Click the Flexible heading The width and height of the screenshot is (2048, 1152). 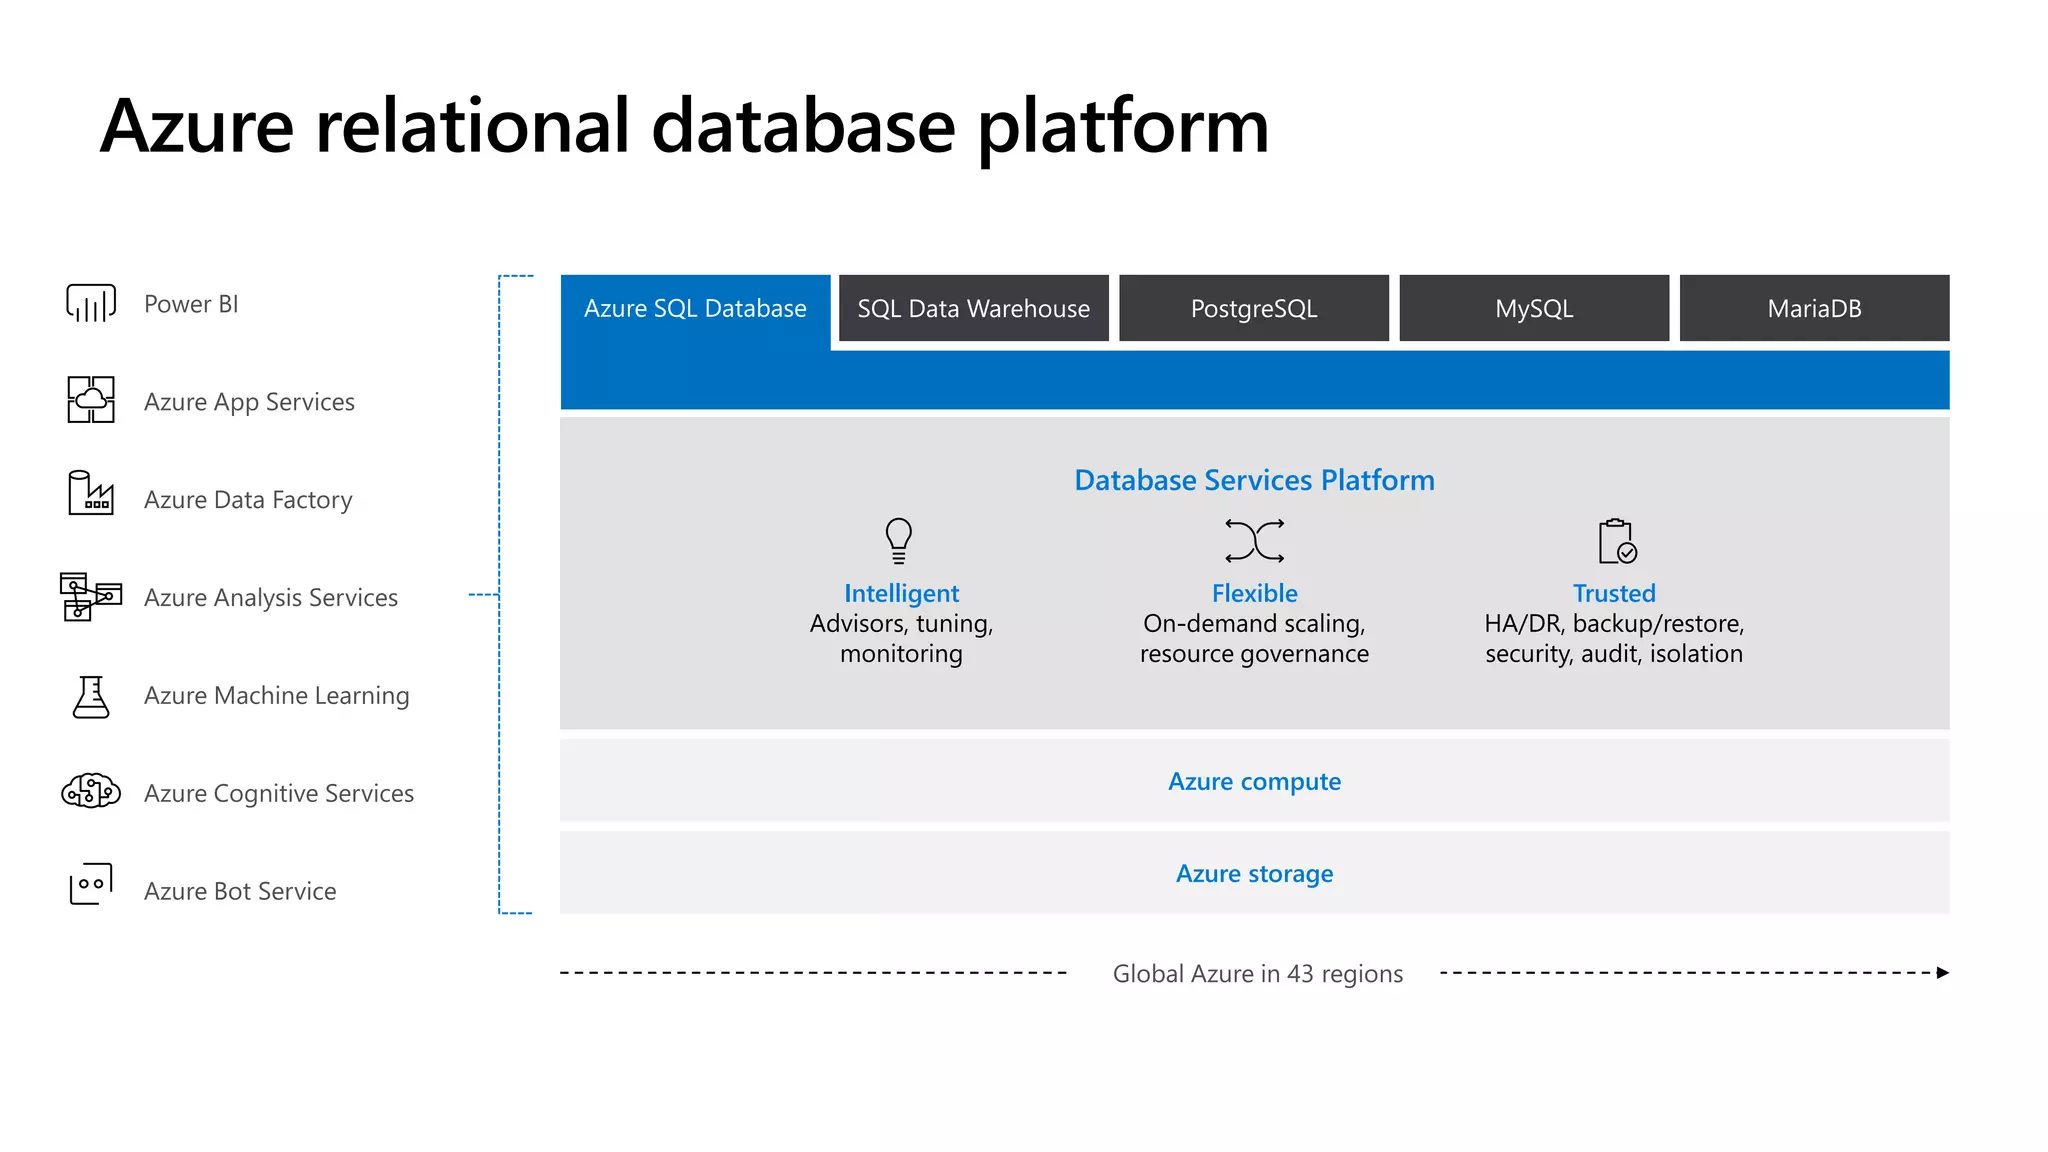(x=1255, y=593)
